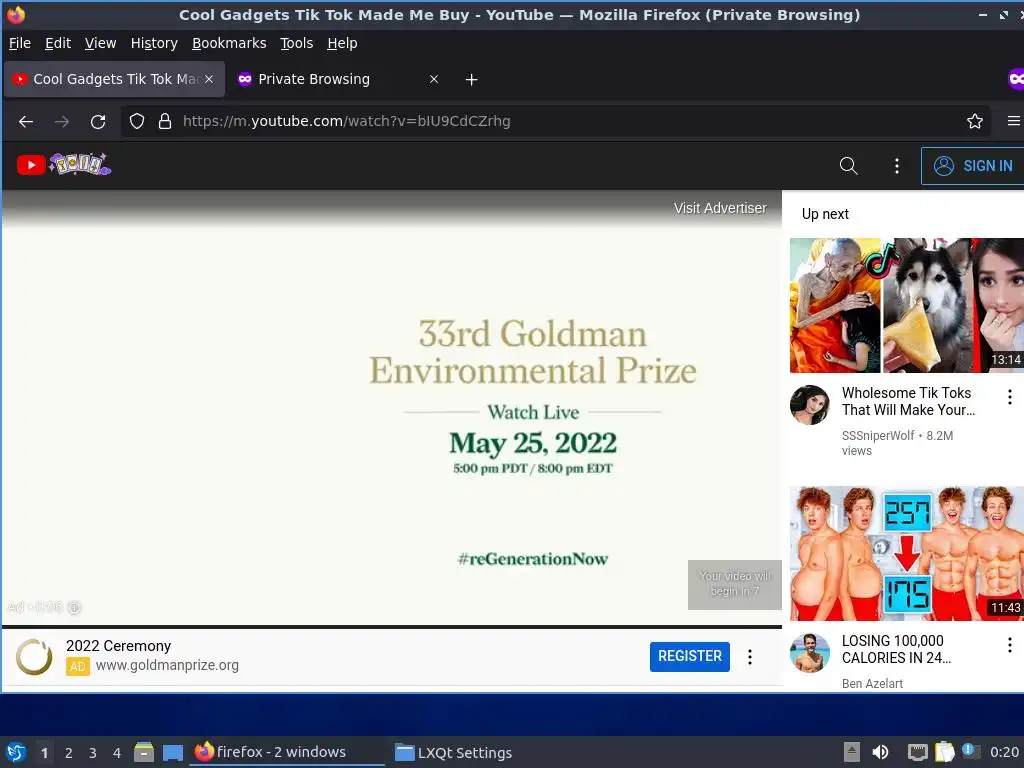Open LOSING 100,000 CALORIES video thumbnail
This screenshot has width=1024, height=768.
tap(906, 553)
